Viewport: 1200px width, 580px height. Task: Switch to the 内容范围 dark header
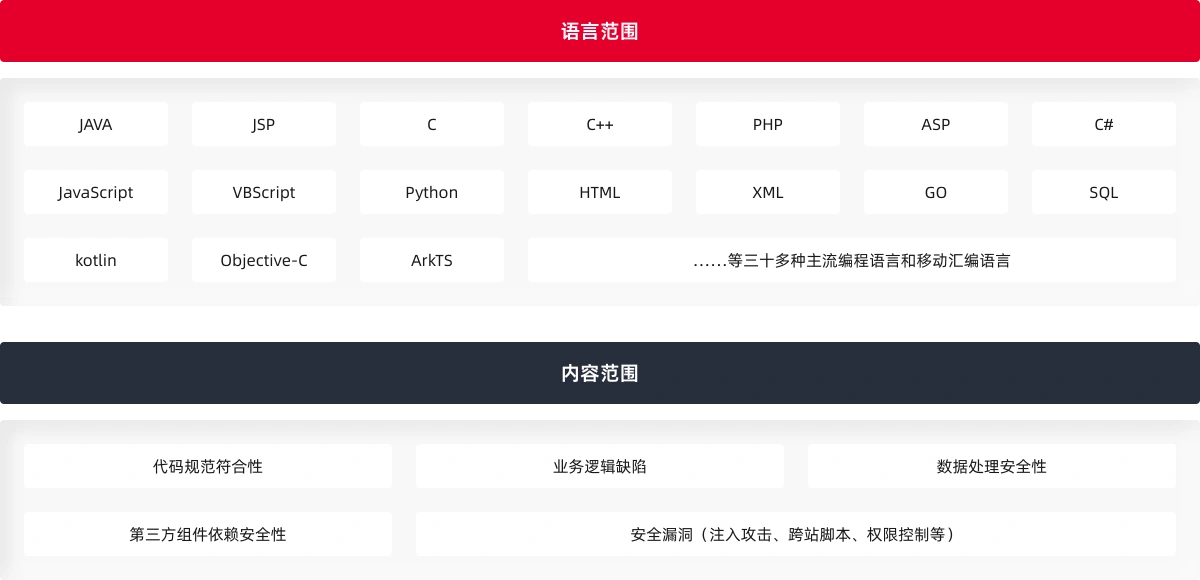600,374
